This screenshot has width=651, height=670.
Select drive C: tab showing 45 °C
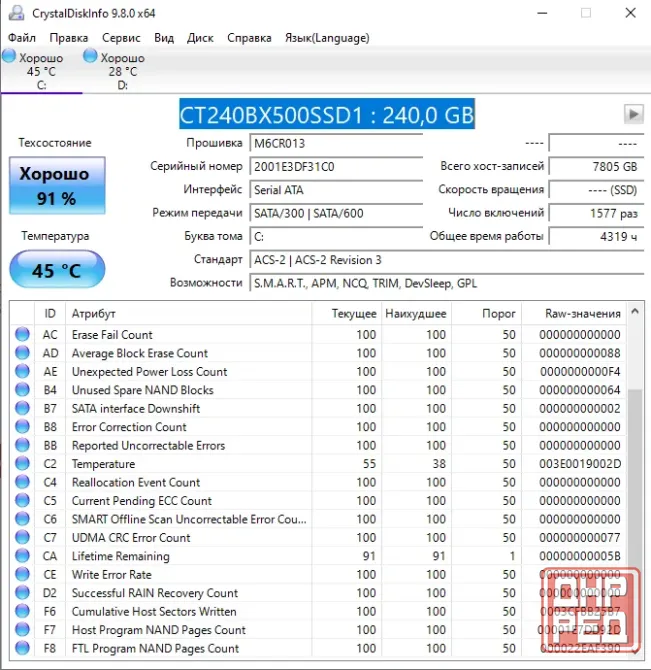(x=41, y=71)
